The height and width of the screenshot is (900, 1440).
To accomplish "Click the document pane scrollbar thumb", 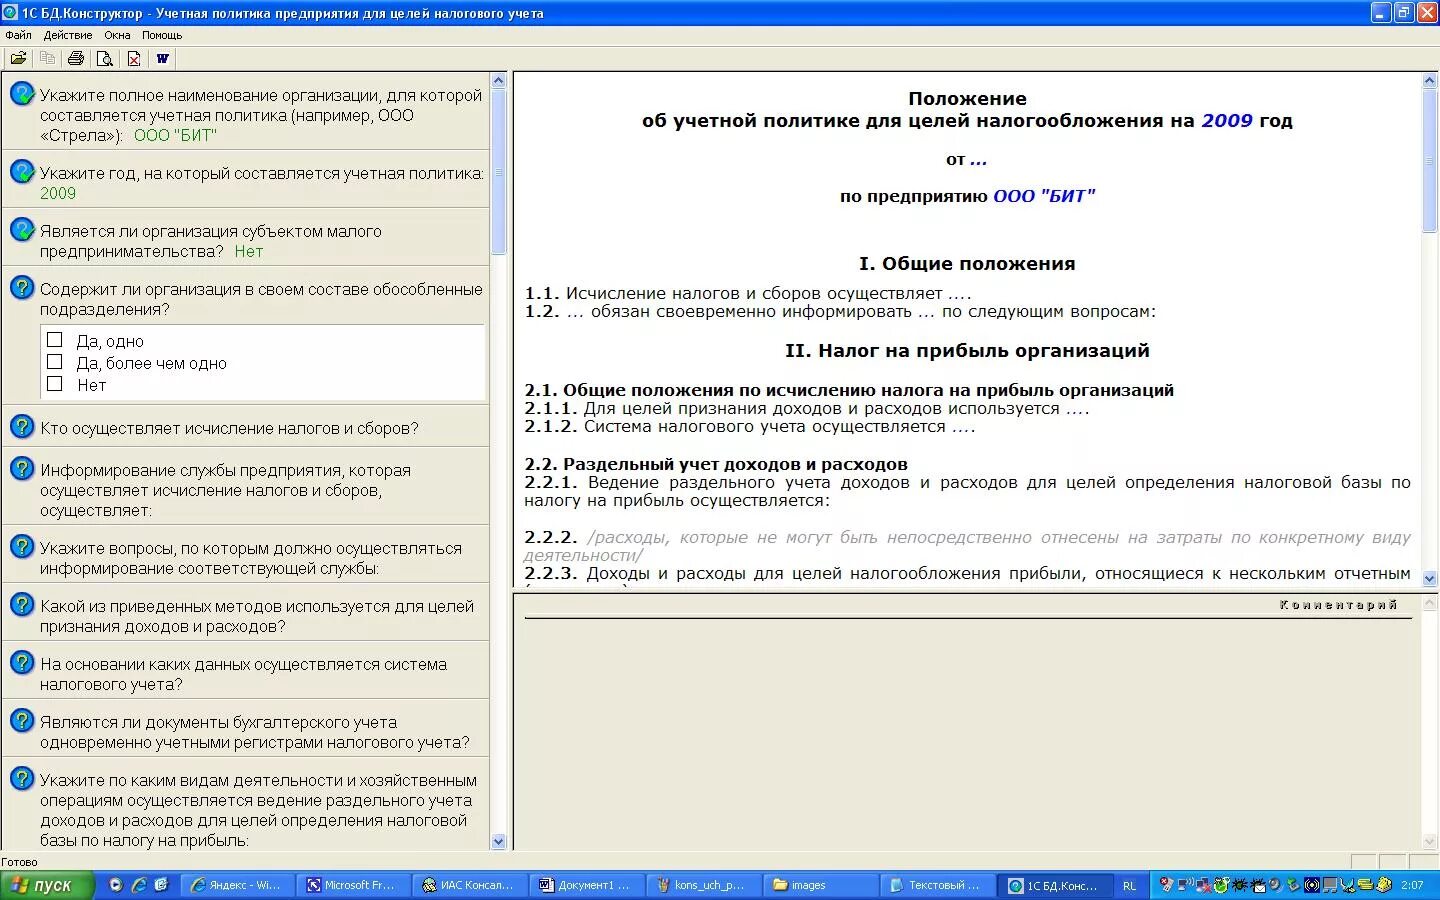I will [x=1429, y=161].
